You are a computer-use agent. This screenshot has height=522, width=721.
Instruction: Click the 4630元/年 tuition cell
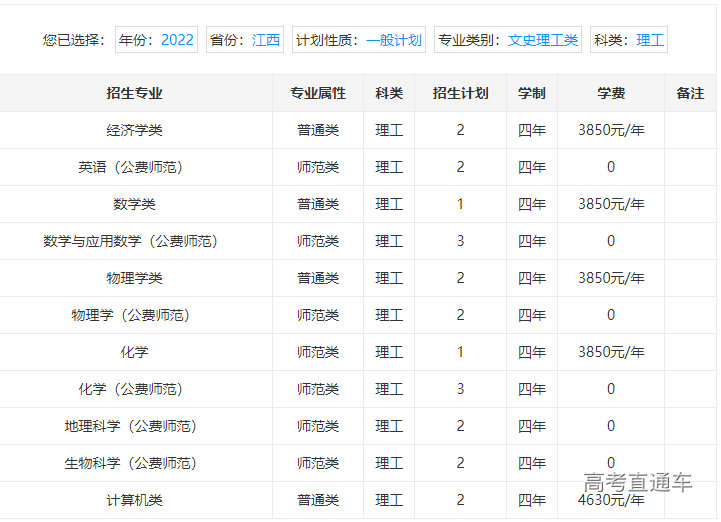(x=611, y=500)
